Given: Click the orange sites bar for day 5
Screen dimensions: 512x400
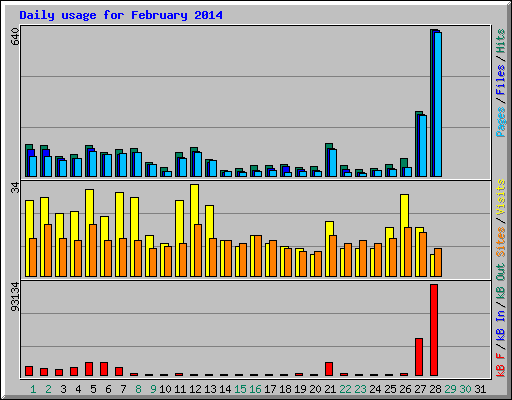Looking at the screenshot, I should coord(93,250).
